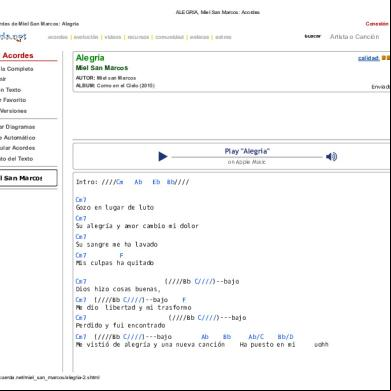The image size is (391, 391).
Task: Click the "buscar" search label
Action: pyautogui.click(x=313, y=36)
